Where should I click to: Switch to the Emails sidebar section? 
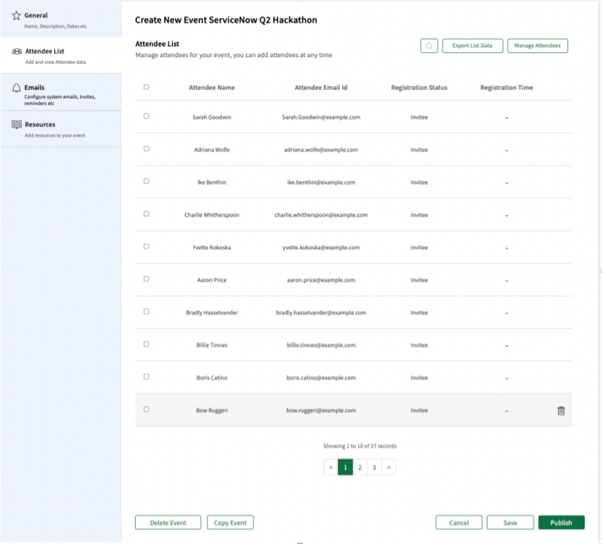61,93
